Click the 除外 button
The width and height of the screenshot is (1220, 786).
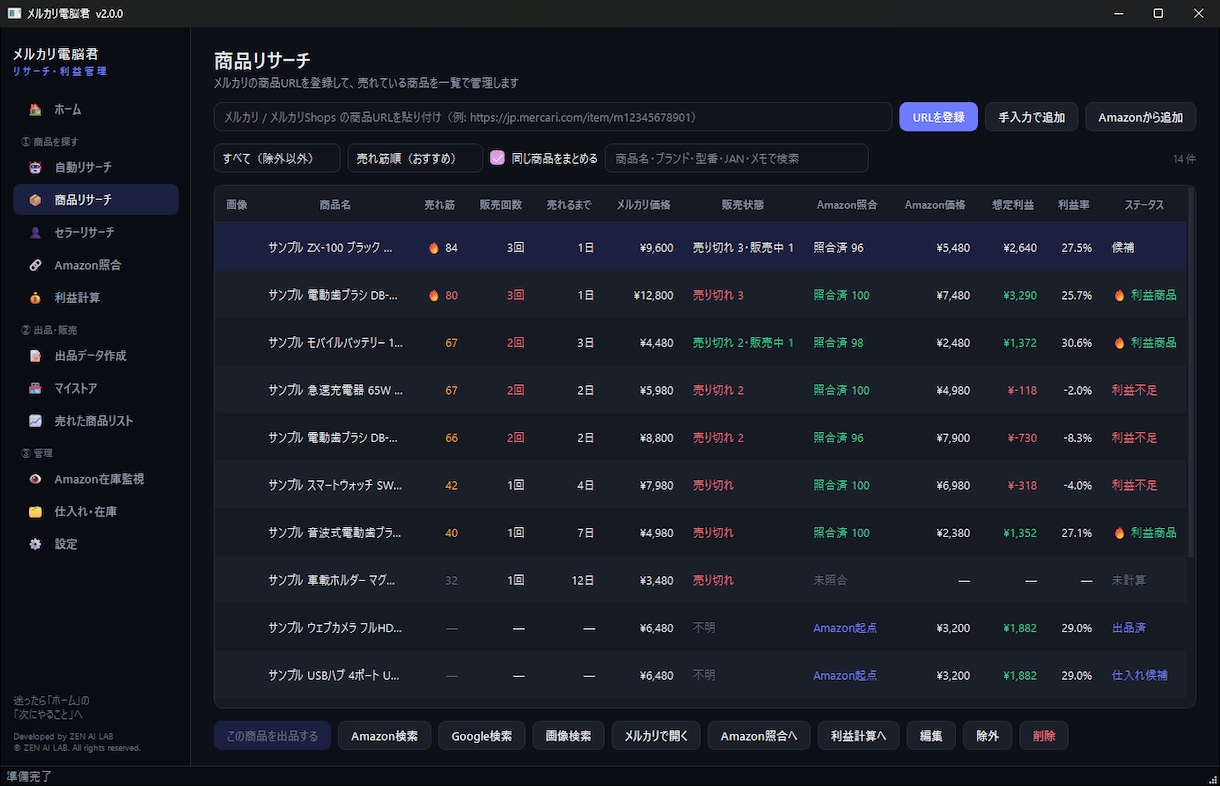pos(987,736)
